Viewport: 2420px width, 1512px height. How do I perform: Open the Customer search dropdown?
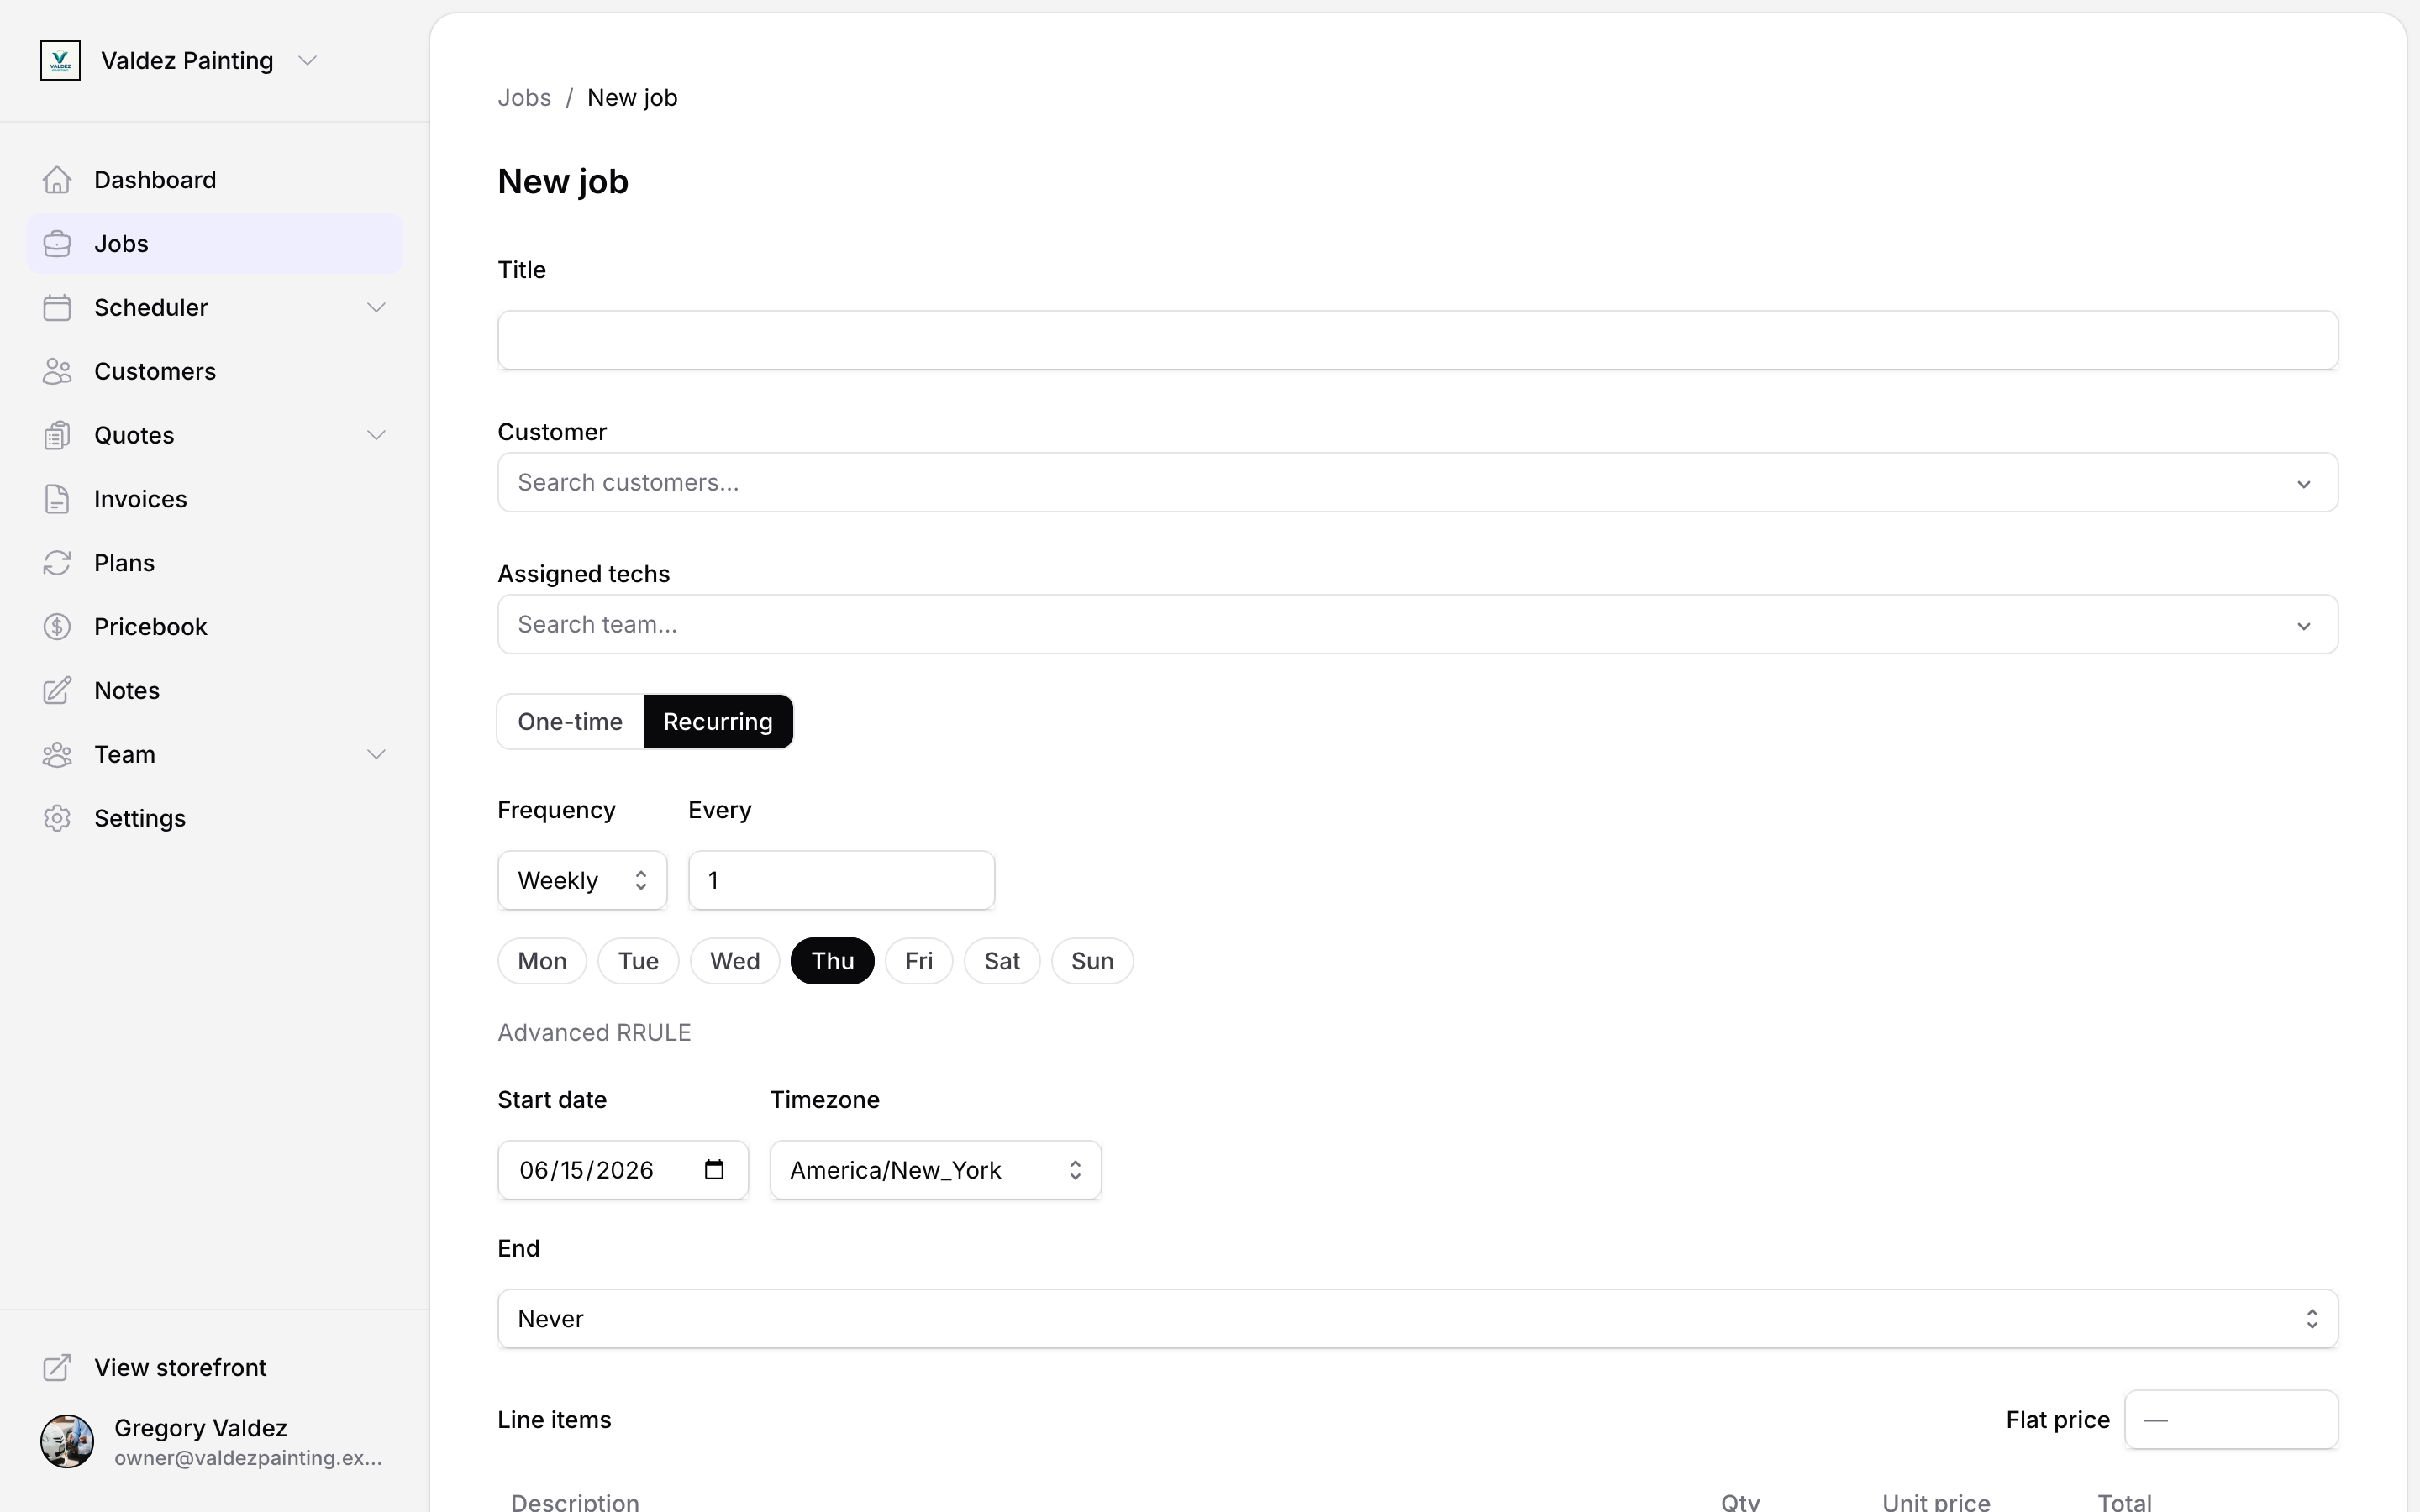coord(1417,483)
